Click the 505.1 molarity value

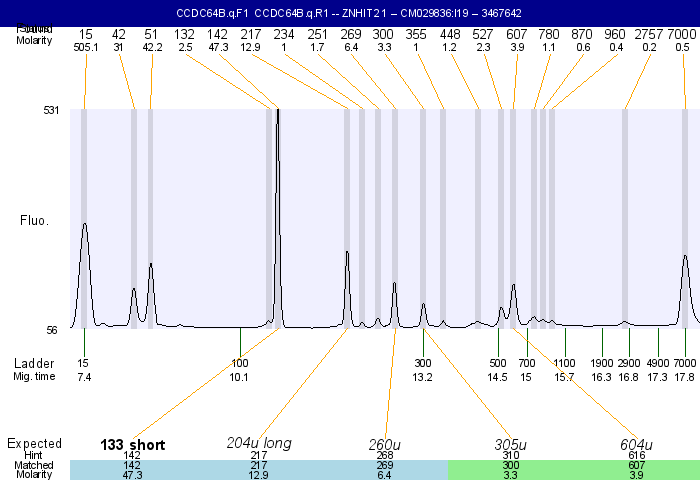(x=85, y=47)
